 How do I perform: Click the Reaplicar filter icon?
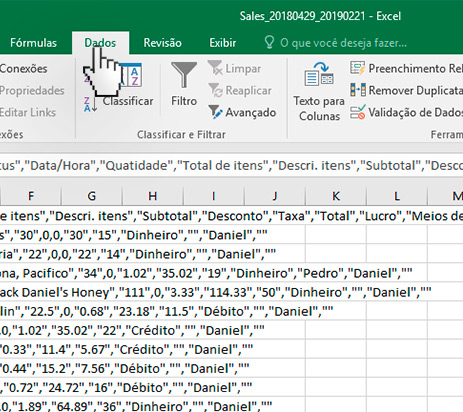[x=215, y=90]
